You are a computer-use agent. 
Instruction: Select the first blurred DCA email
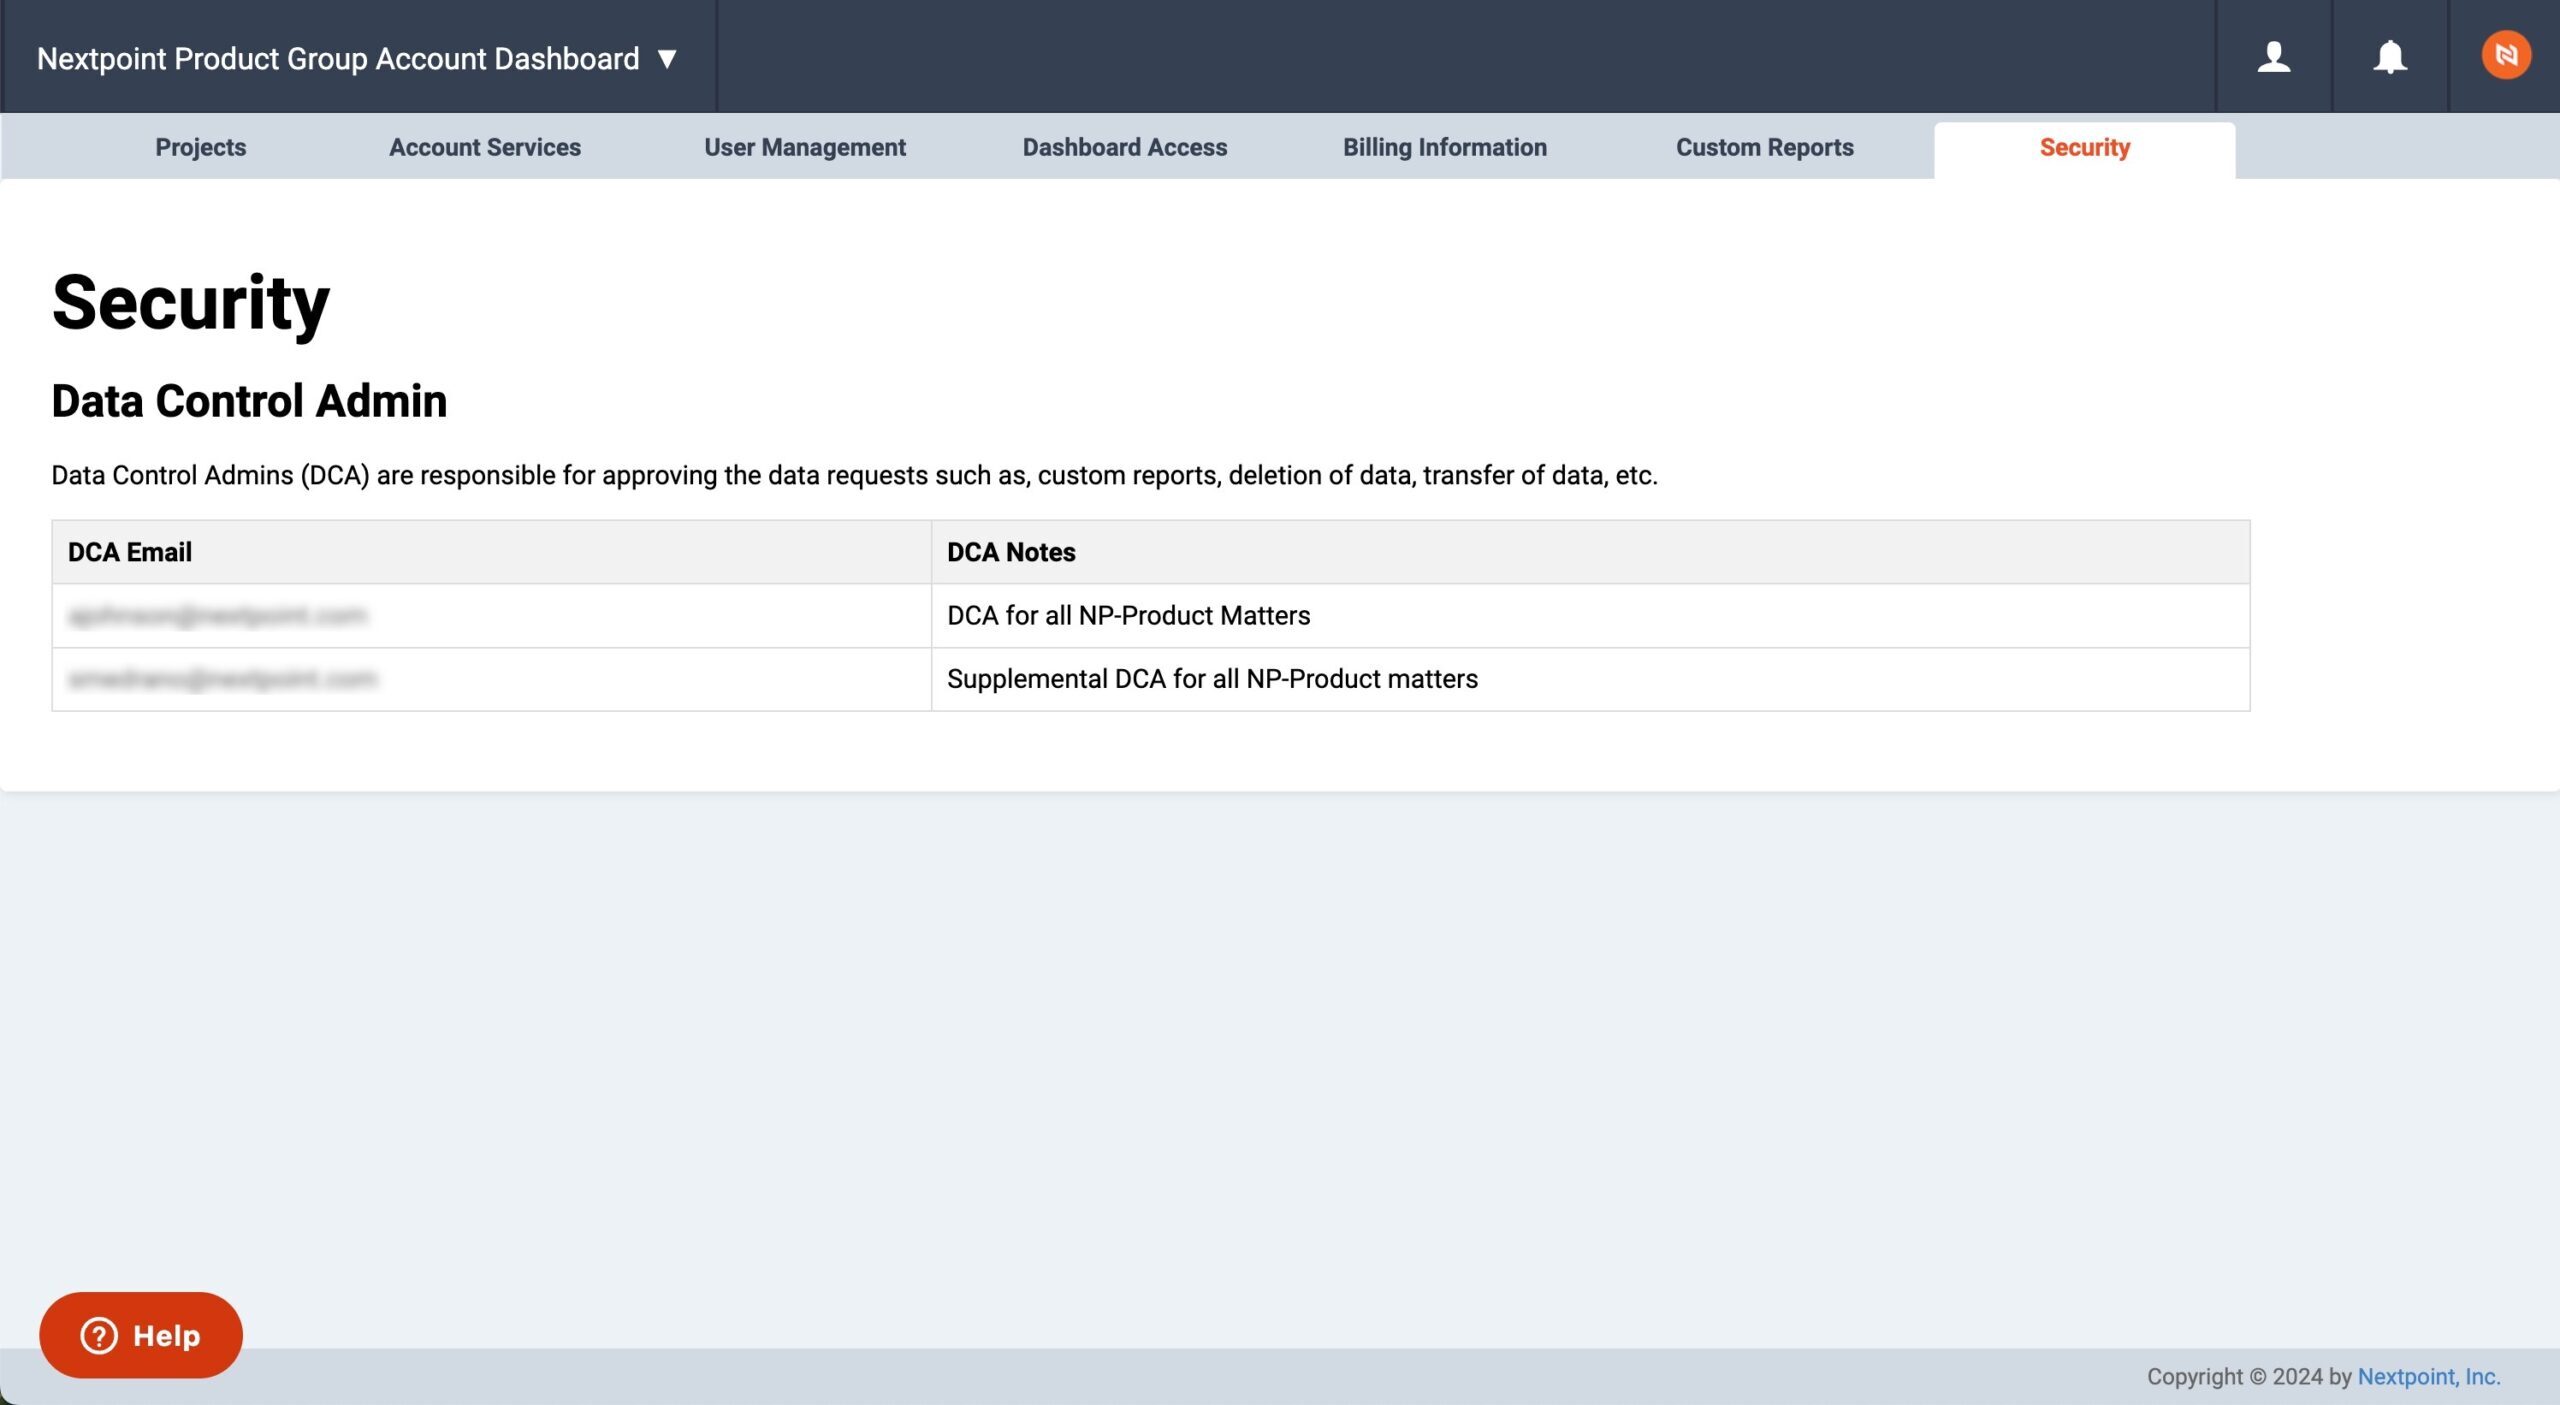(217, 616)
